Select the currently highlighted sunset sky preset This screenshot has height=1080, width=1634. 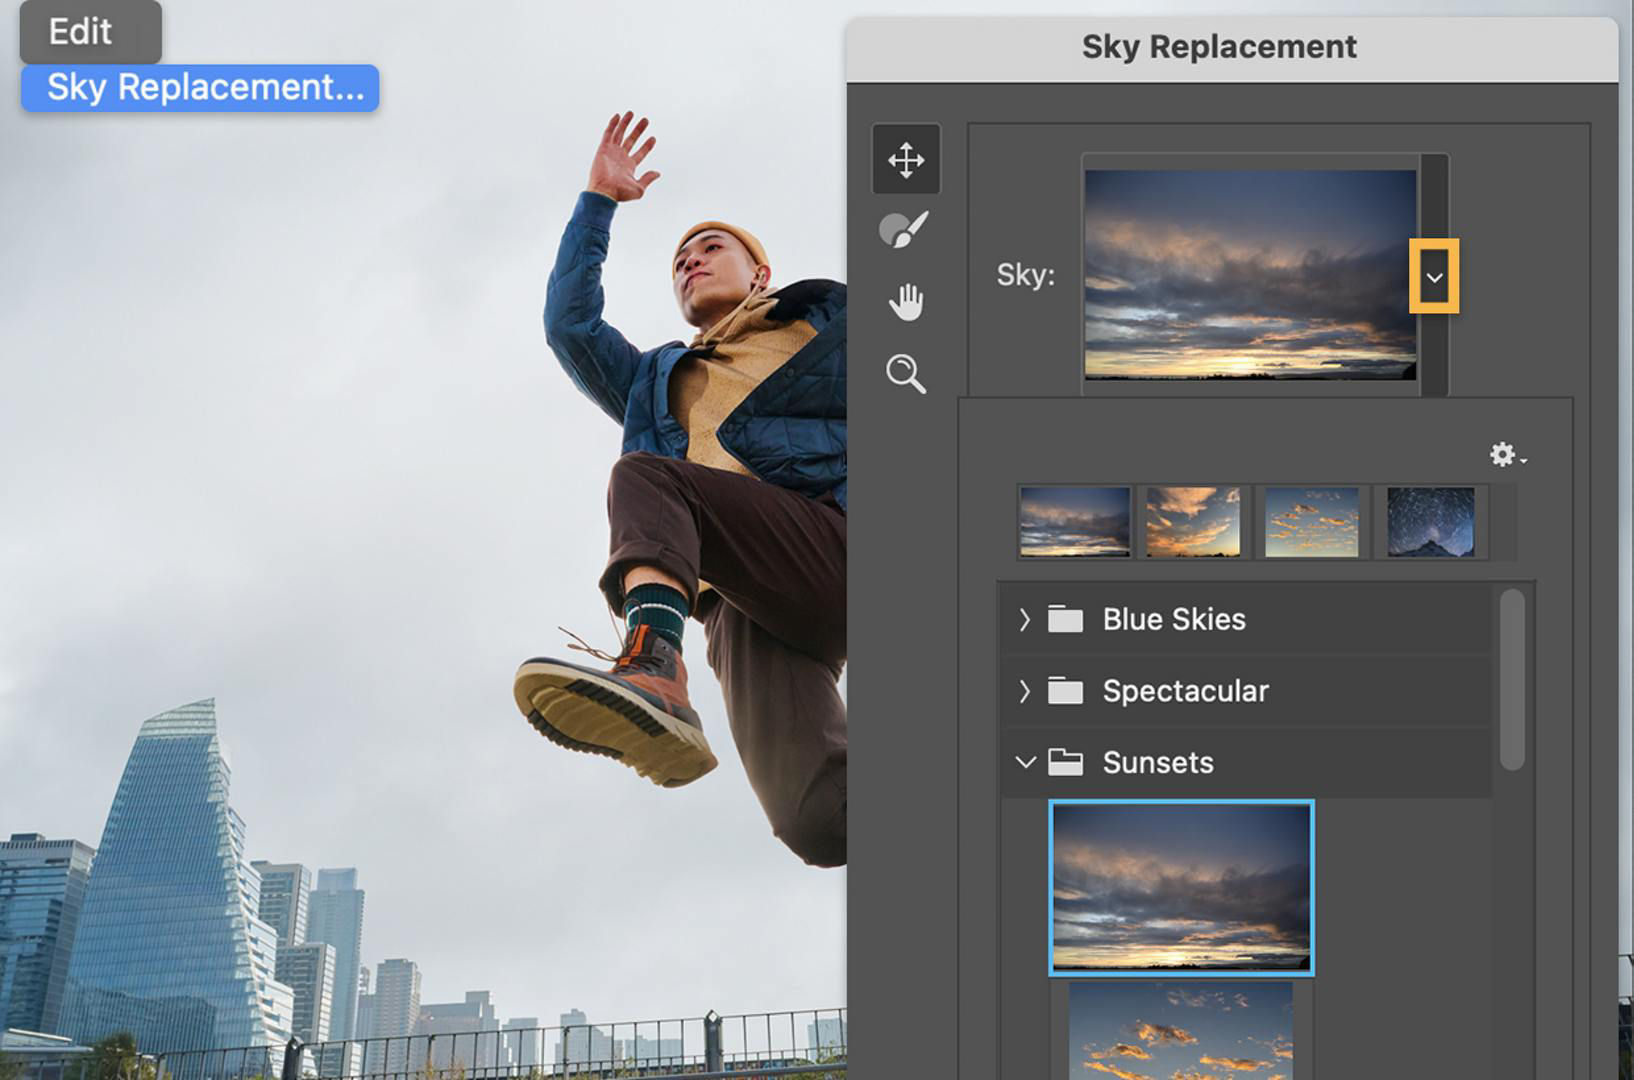[x=1181, y=887]
